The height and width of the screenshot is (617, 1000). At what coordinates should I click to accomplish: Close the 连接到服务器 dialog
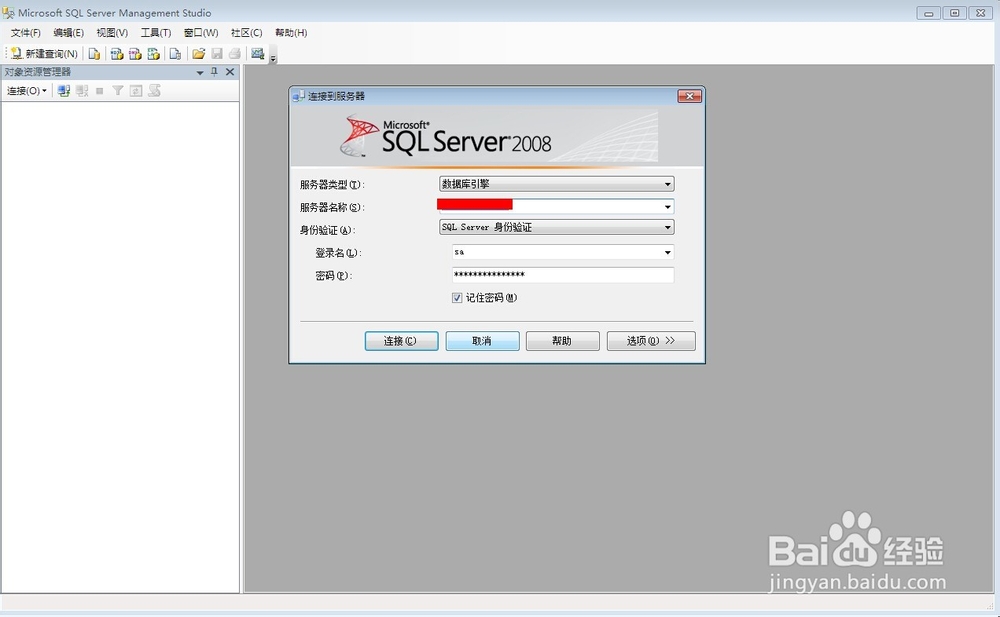(689, 96)
